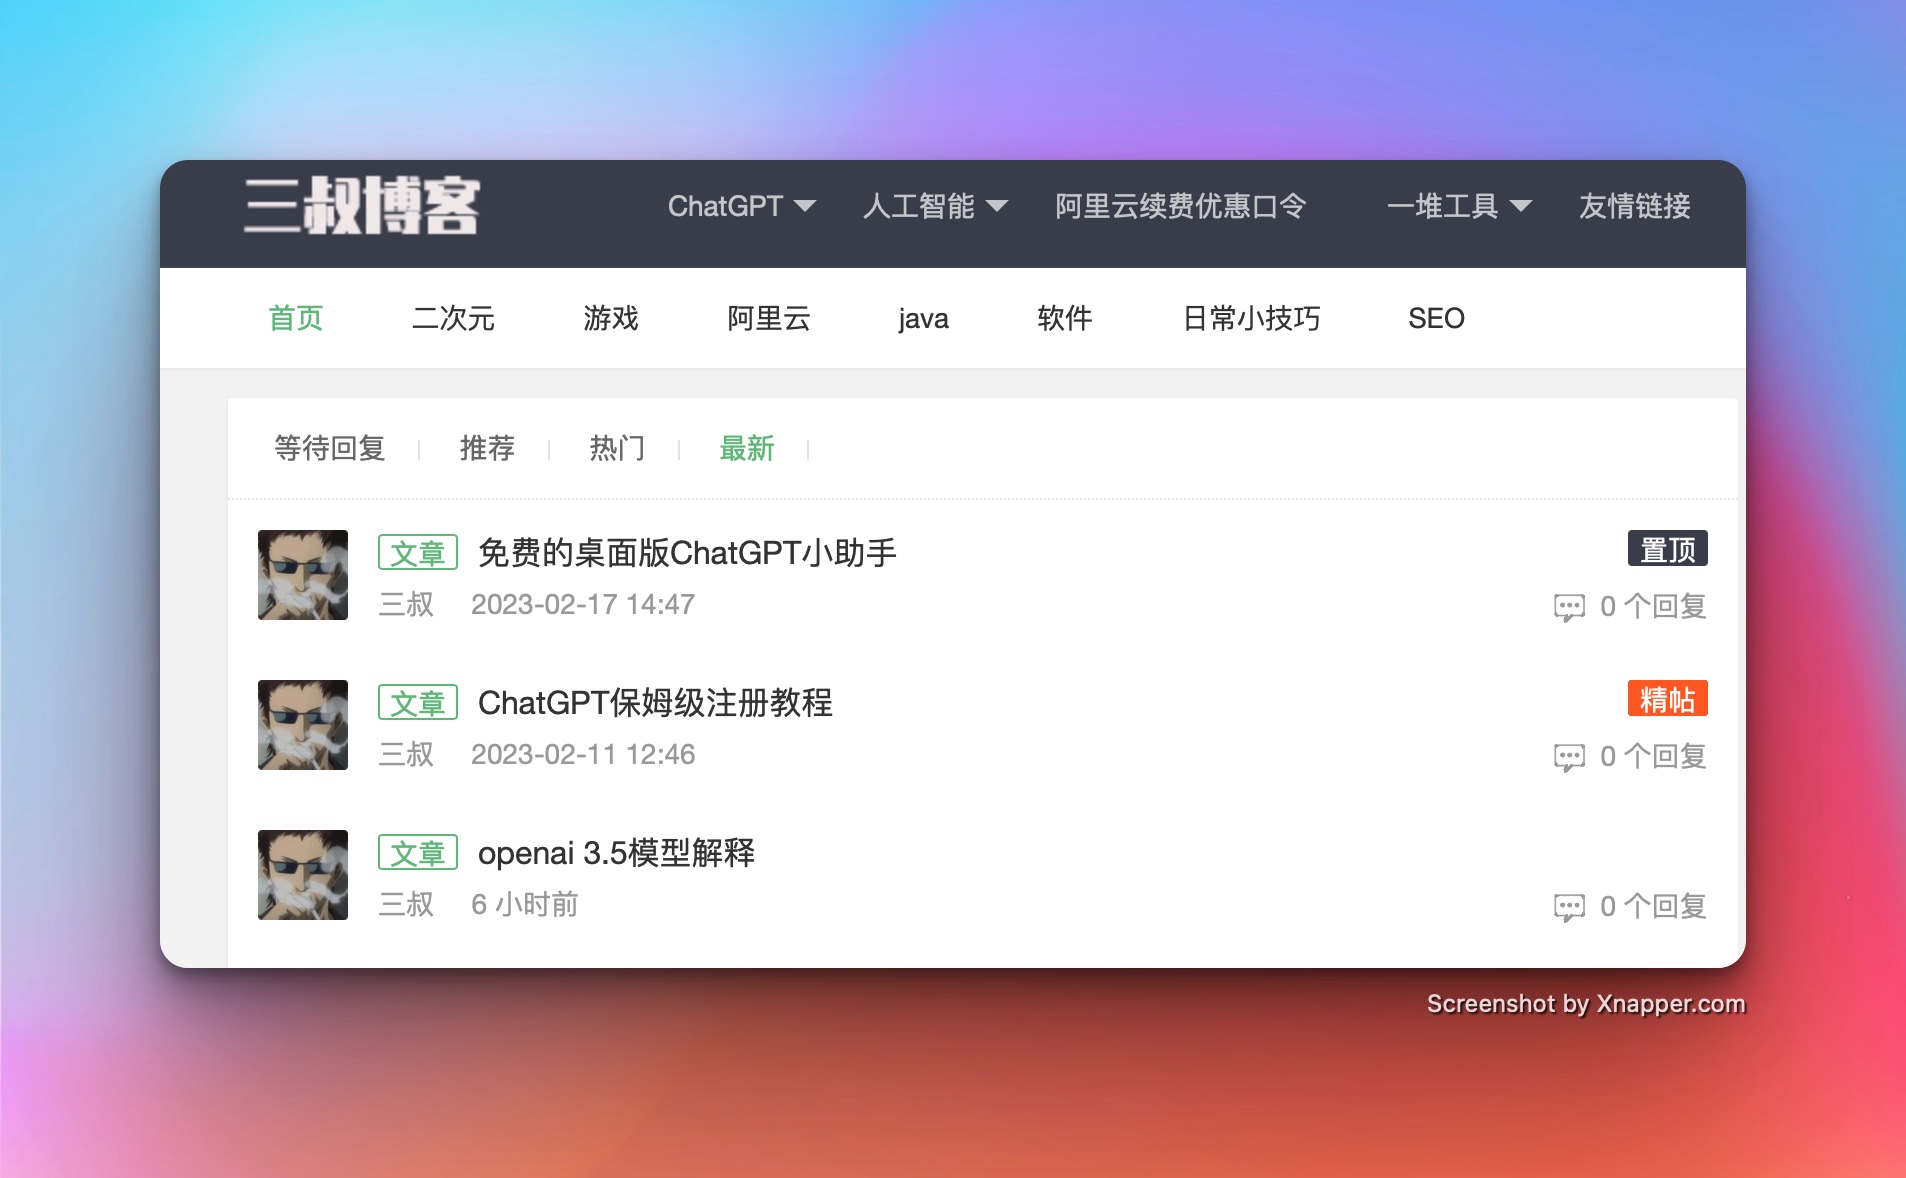Filter posts by 推荐
This screenshot has width=1906, height=1178.
(487, 448)
